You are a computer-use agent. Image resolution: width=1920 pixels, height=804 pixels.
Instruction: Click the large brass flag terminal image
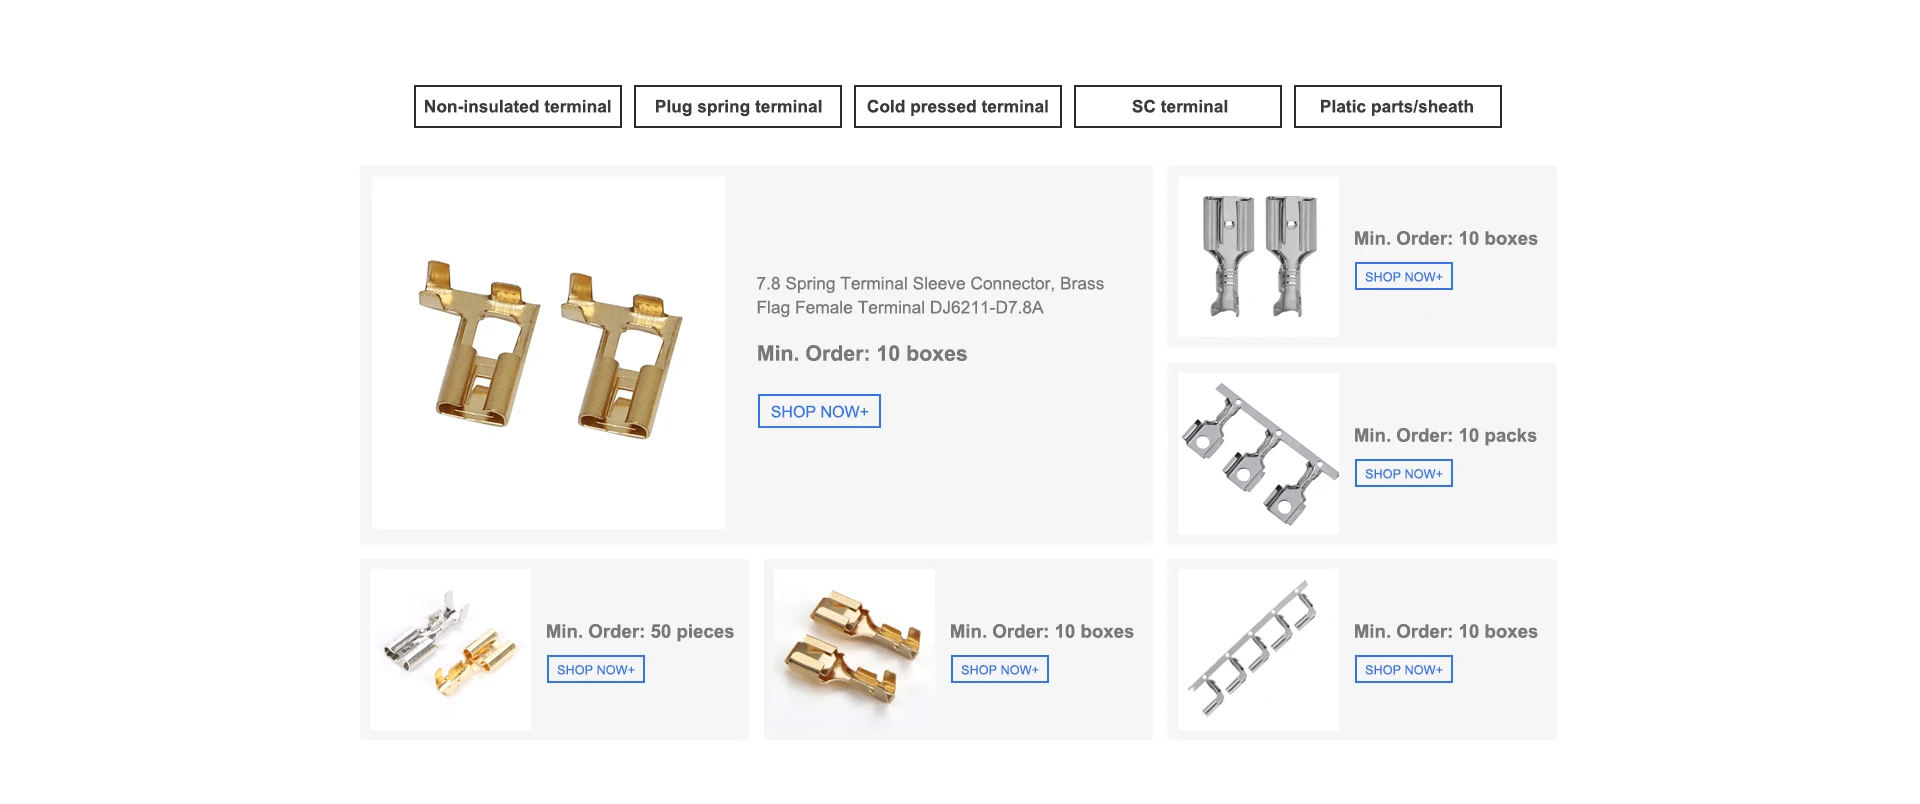click(548, 353)
